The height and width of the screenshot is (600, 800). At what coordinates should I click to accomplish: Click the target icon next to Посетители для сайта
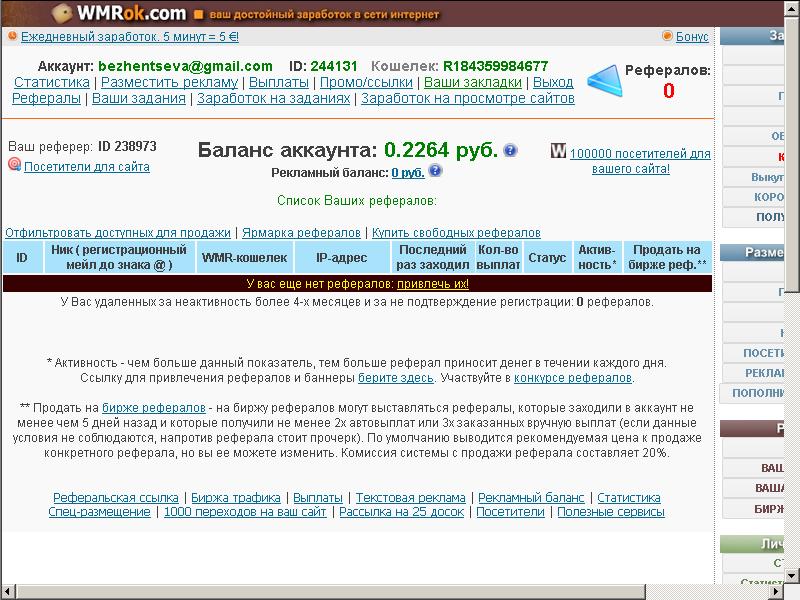[x=14, y=164]
